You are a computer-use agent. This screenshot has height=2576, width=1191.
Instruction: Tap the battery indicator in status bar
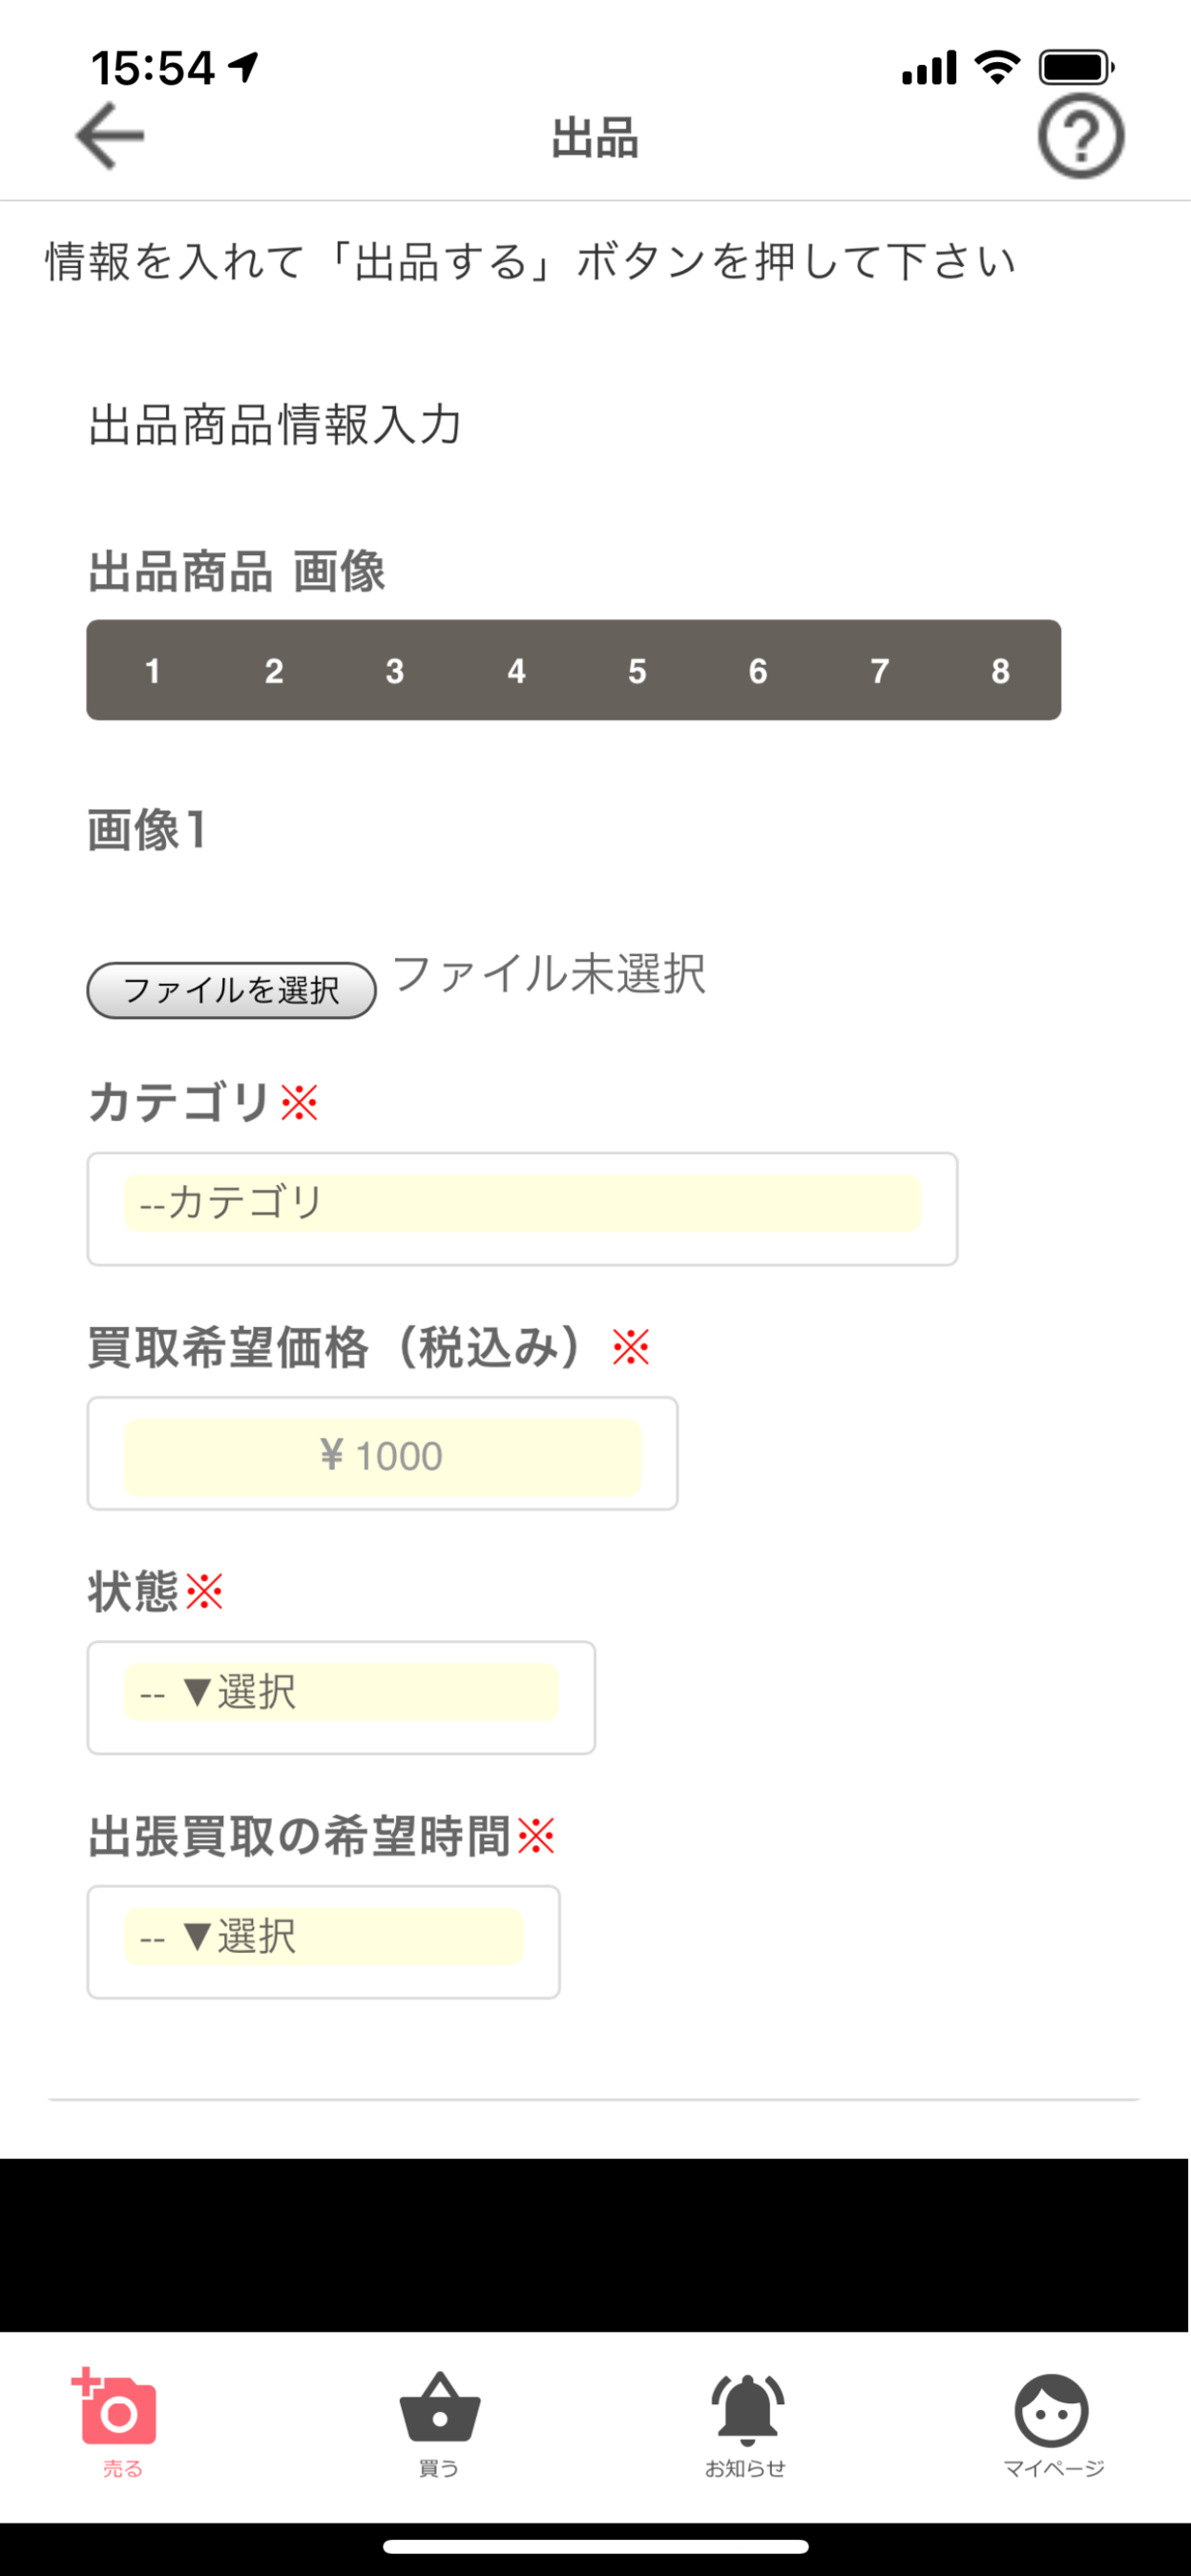coord(1076,68)
